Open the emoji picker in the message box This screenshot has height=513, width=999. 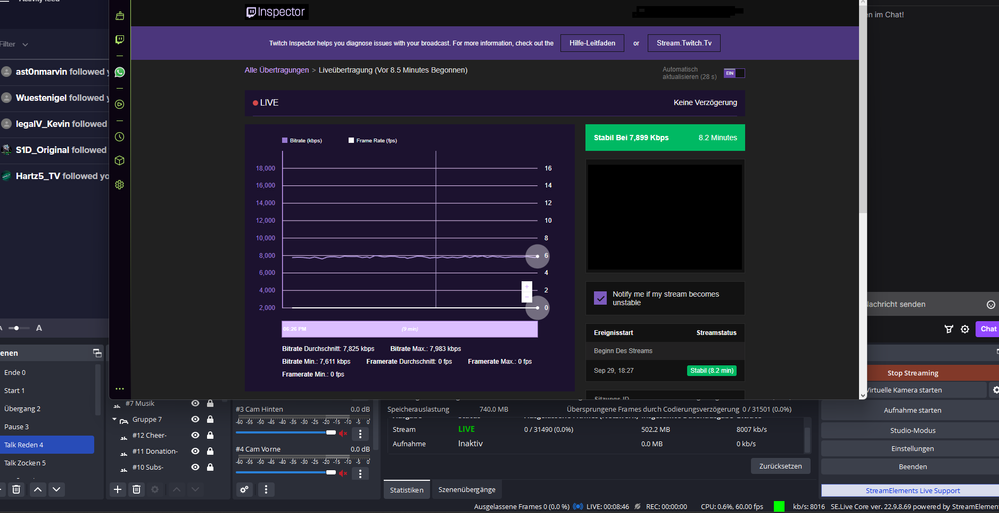[991, 305]
